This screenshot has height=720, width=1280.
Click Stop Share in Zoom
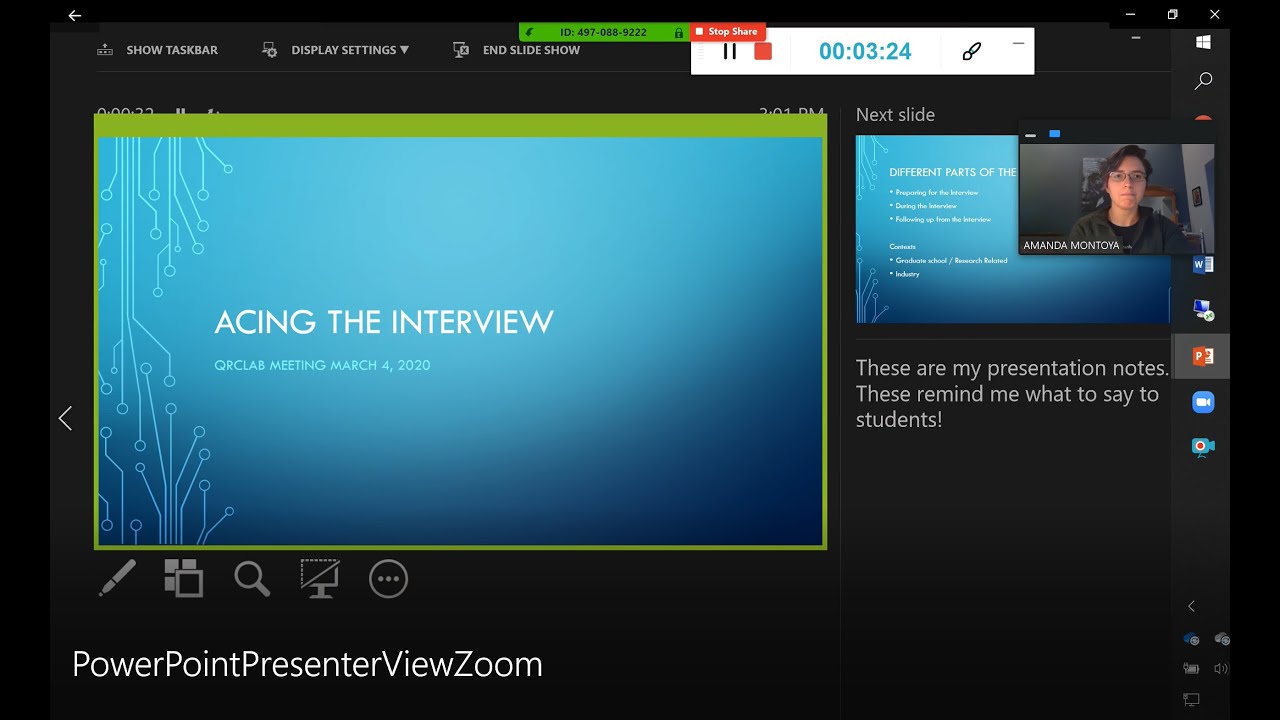[x=727, y=32]
